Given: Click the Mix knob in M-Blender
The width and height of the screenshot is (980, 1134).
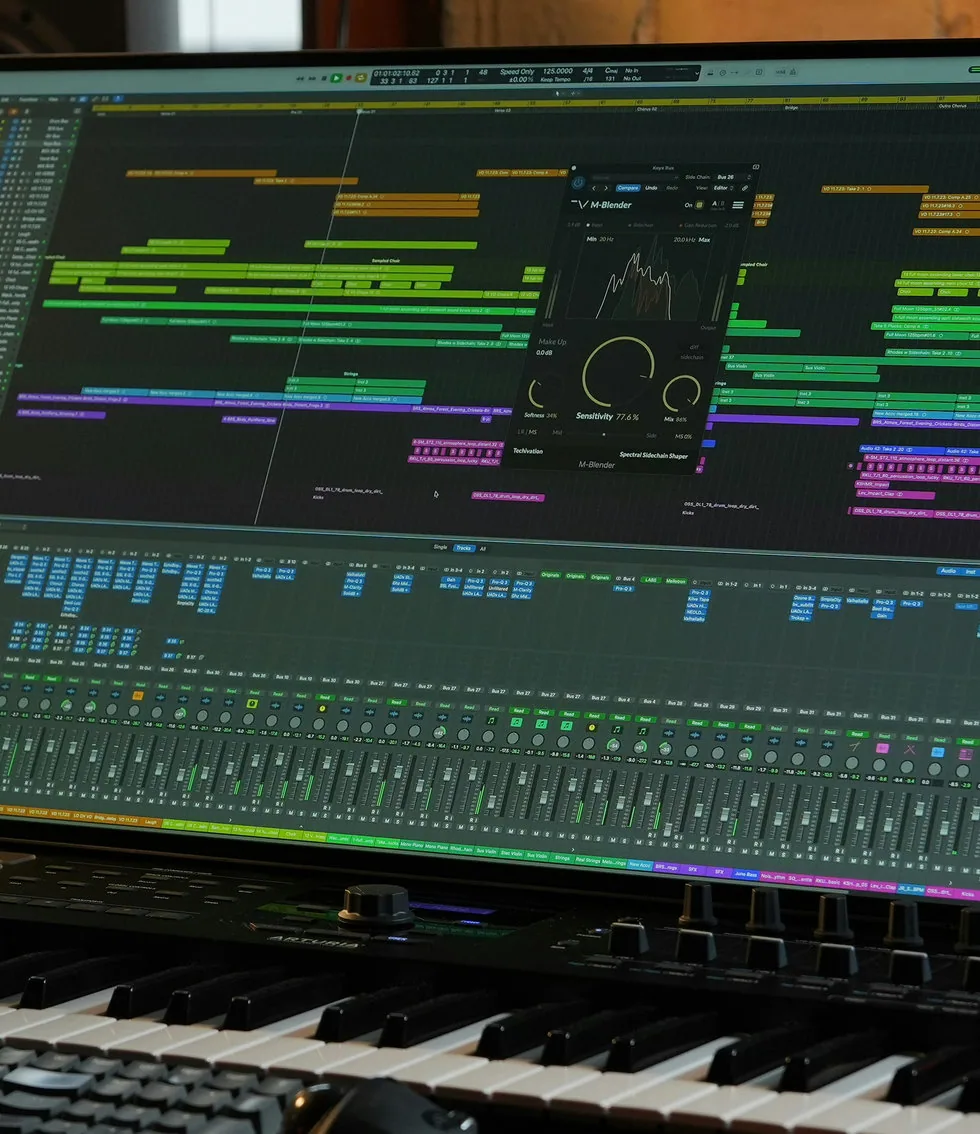Looking at the screenshot, I should [x=682, y=395].
